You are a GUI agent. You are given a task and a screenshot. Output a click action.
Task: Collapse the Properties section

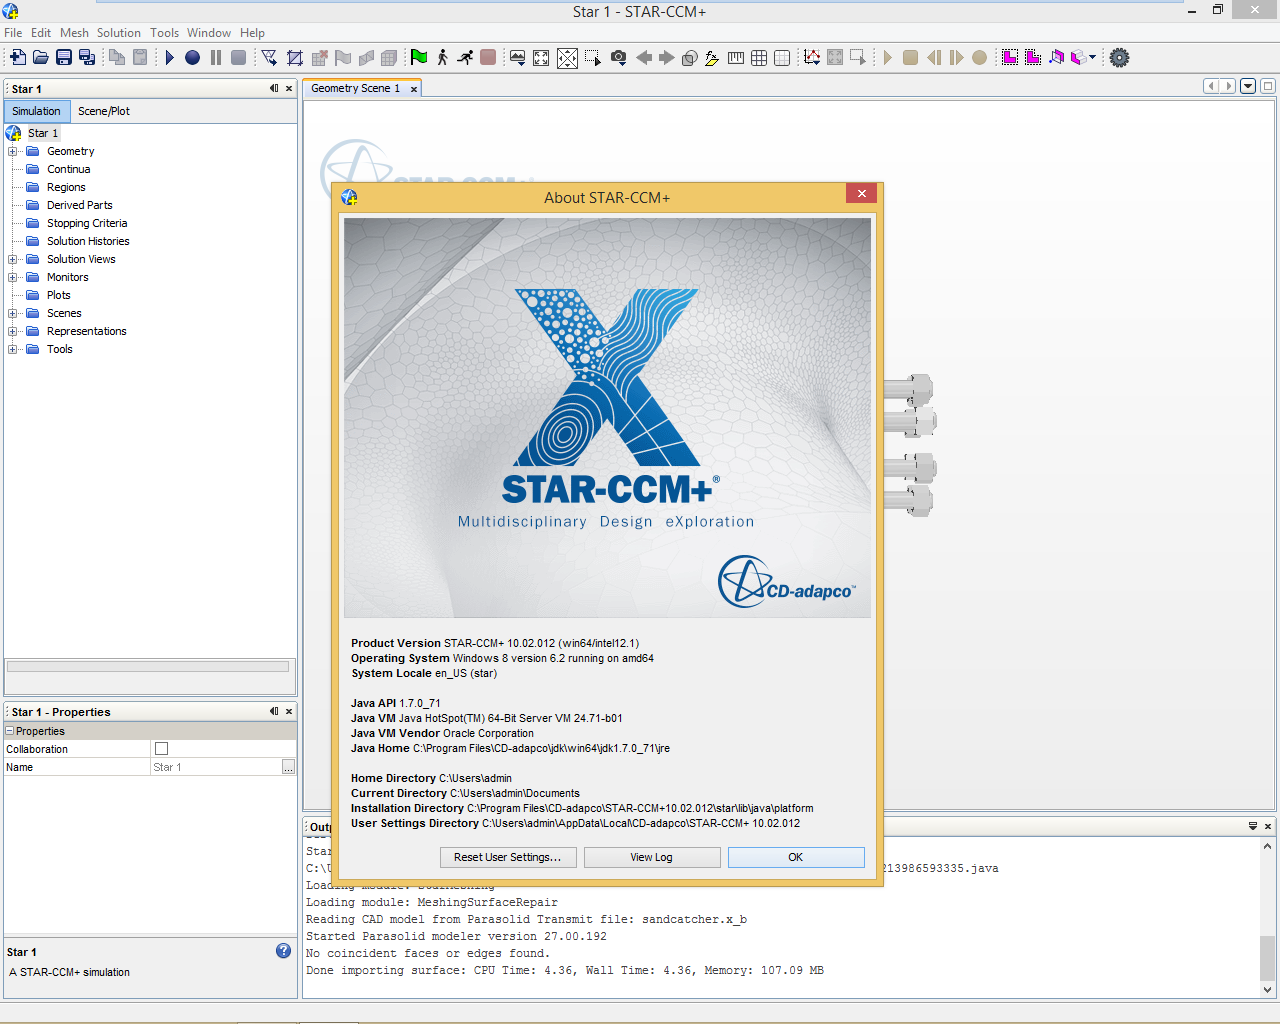(10, 731)
